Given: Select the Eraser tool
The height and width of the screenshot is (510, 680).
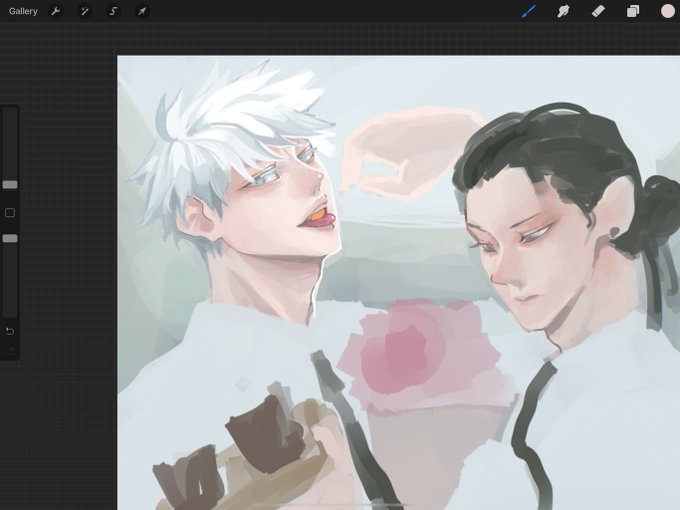Looking at the screenshot, I should (x=598, y=11).
